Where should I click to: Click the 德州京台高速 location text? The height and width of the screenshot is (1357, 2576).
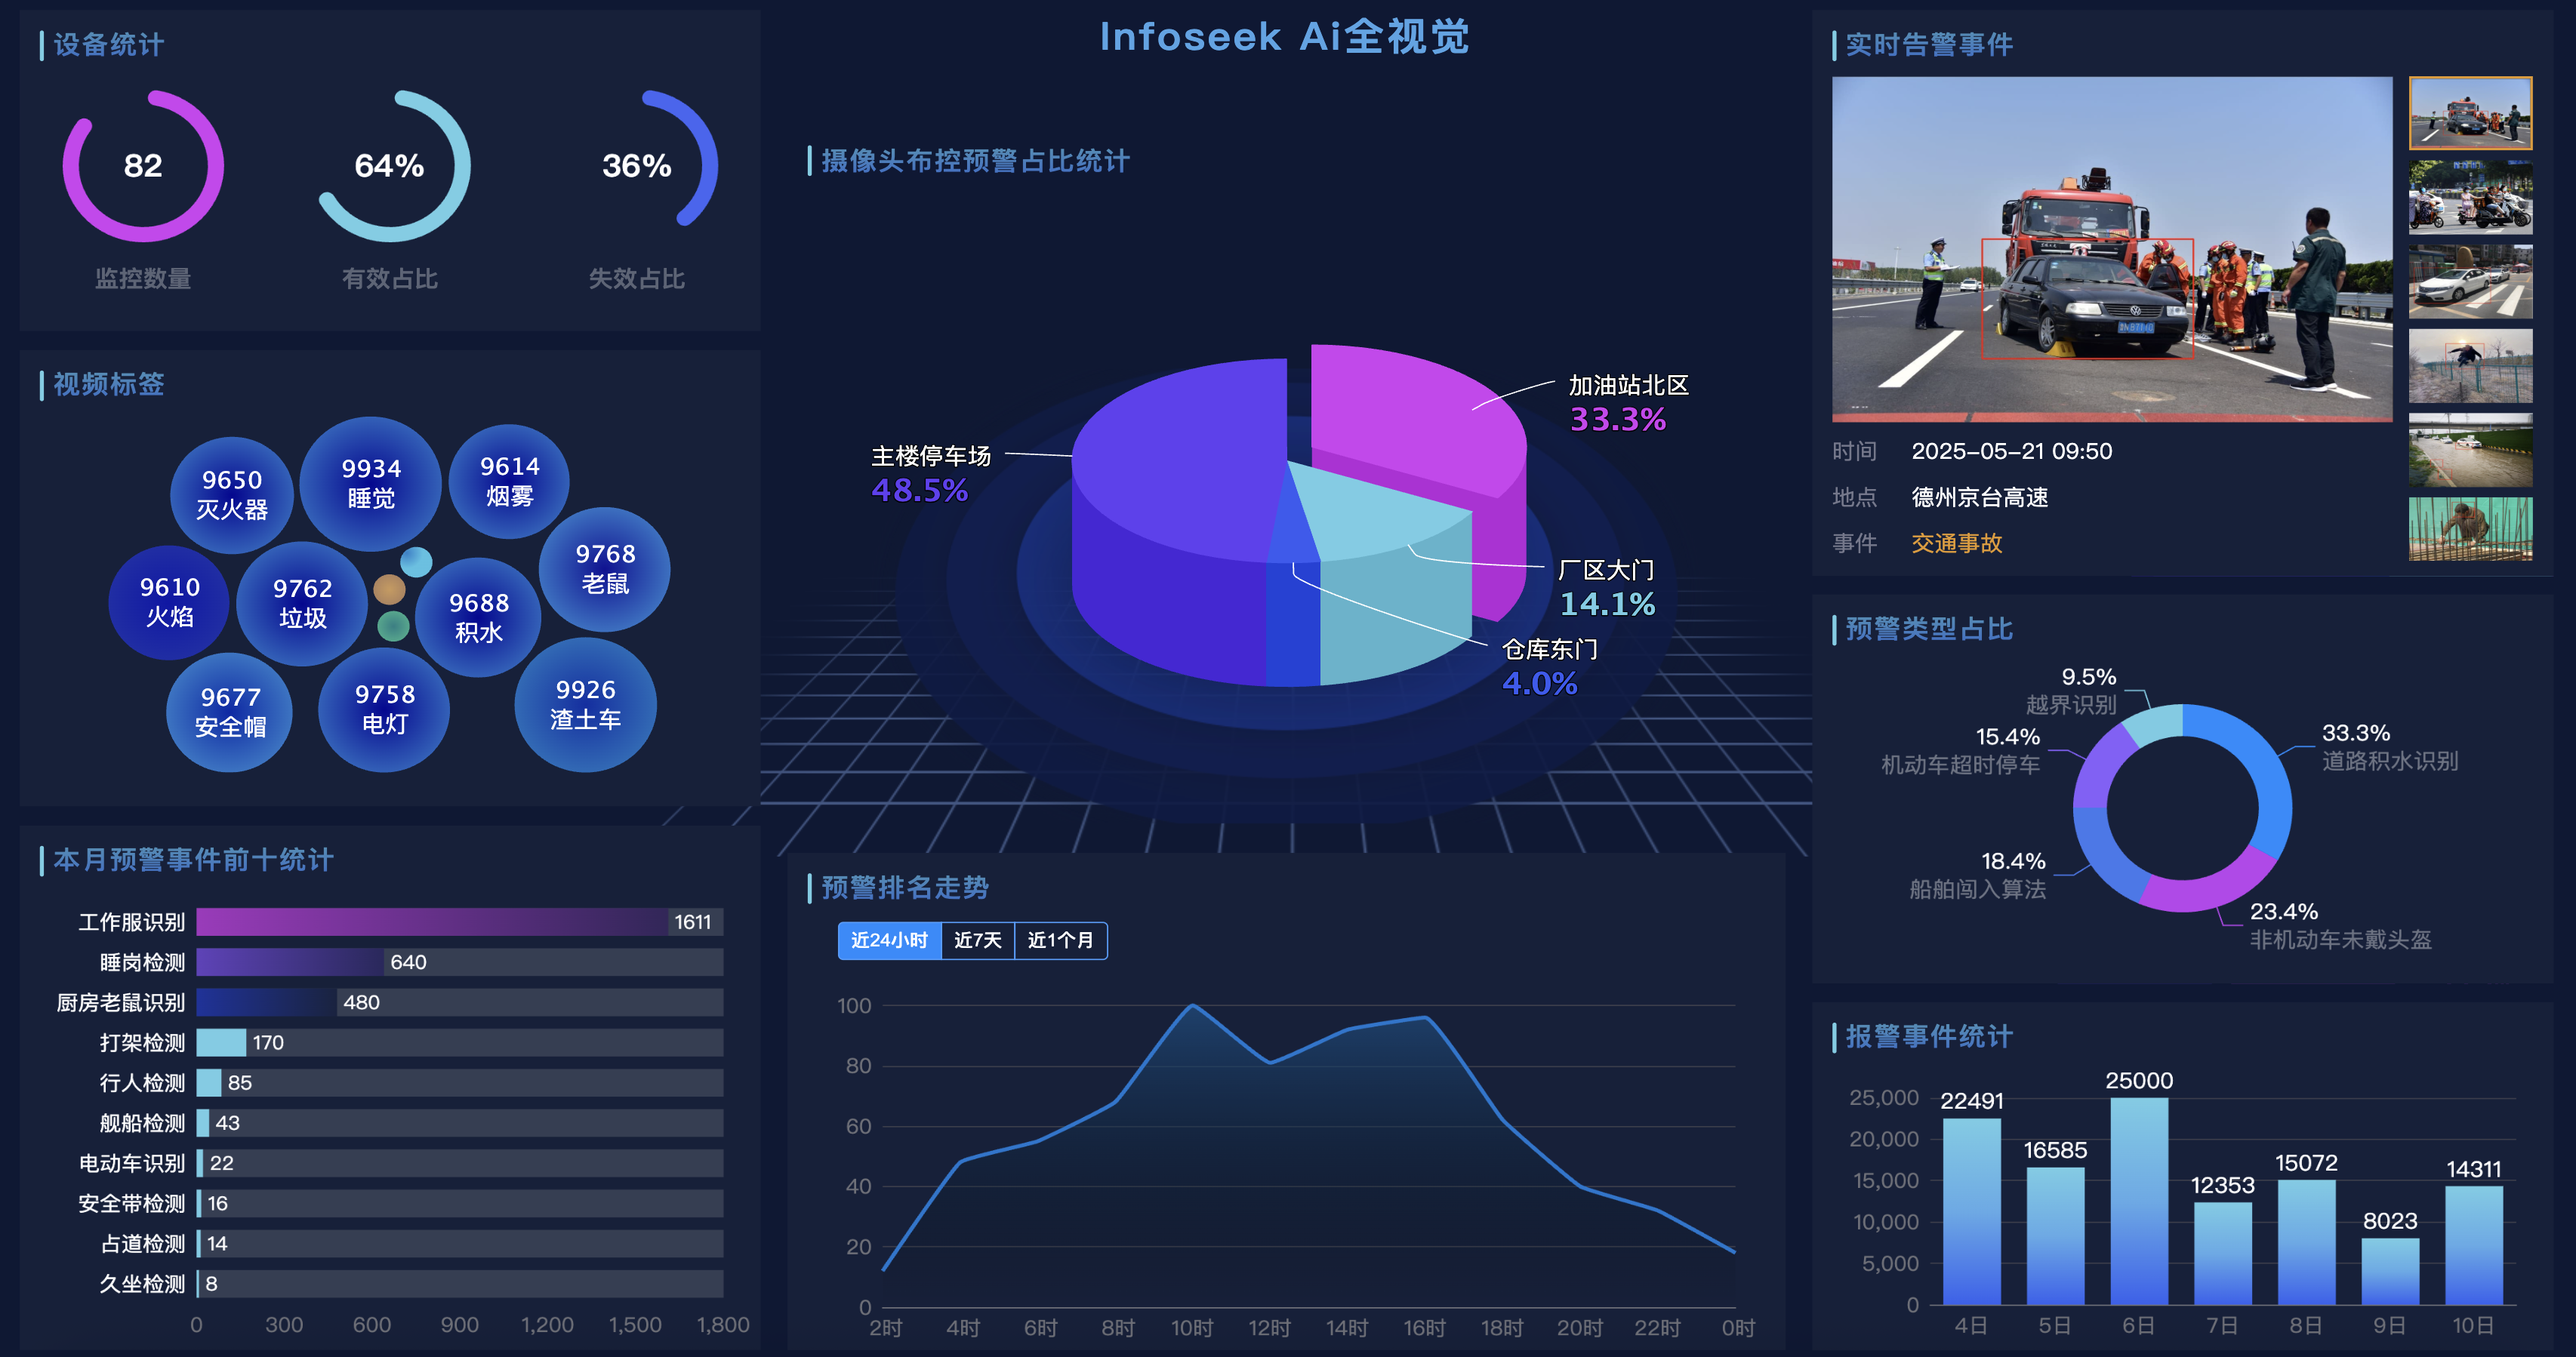tap(1979, 497)
